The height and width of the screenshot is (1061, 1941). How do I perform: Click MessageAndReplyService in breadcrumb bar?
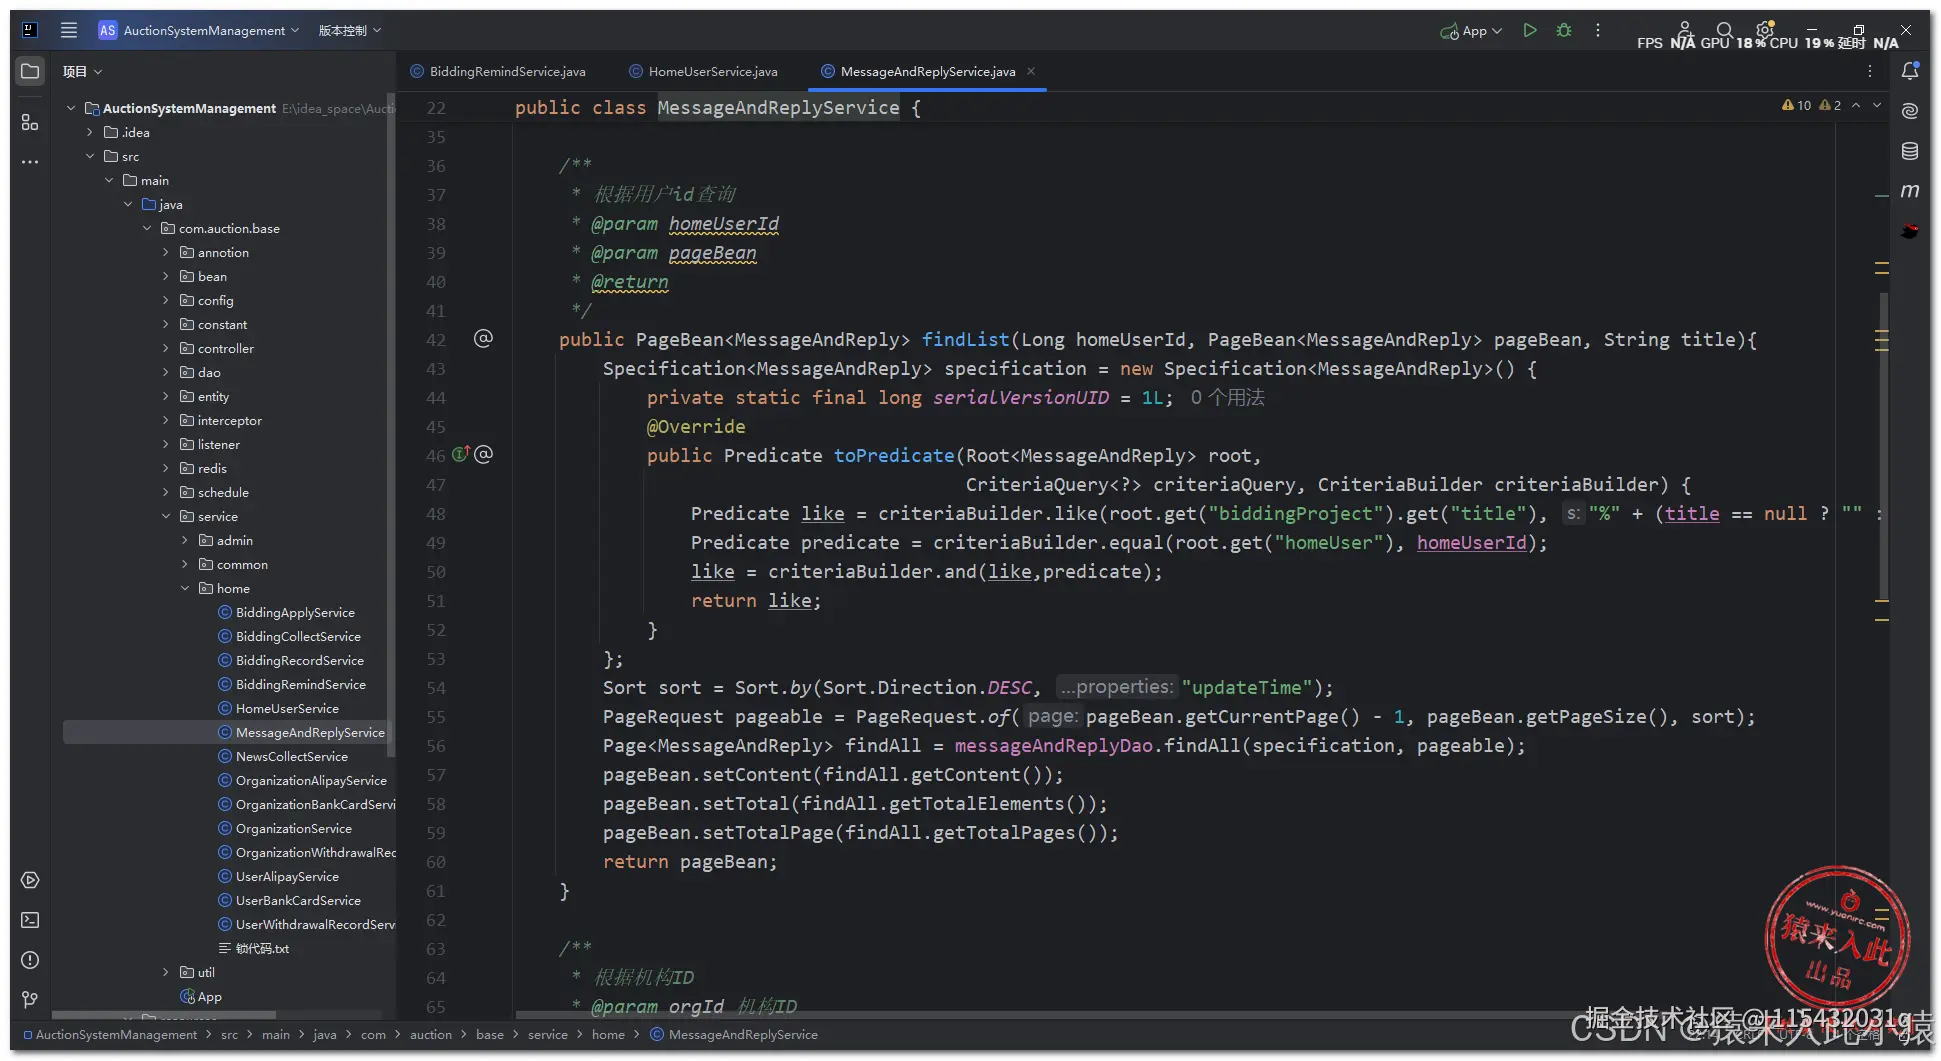(x=734, y=1034)
